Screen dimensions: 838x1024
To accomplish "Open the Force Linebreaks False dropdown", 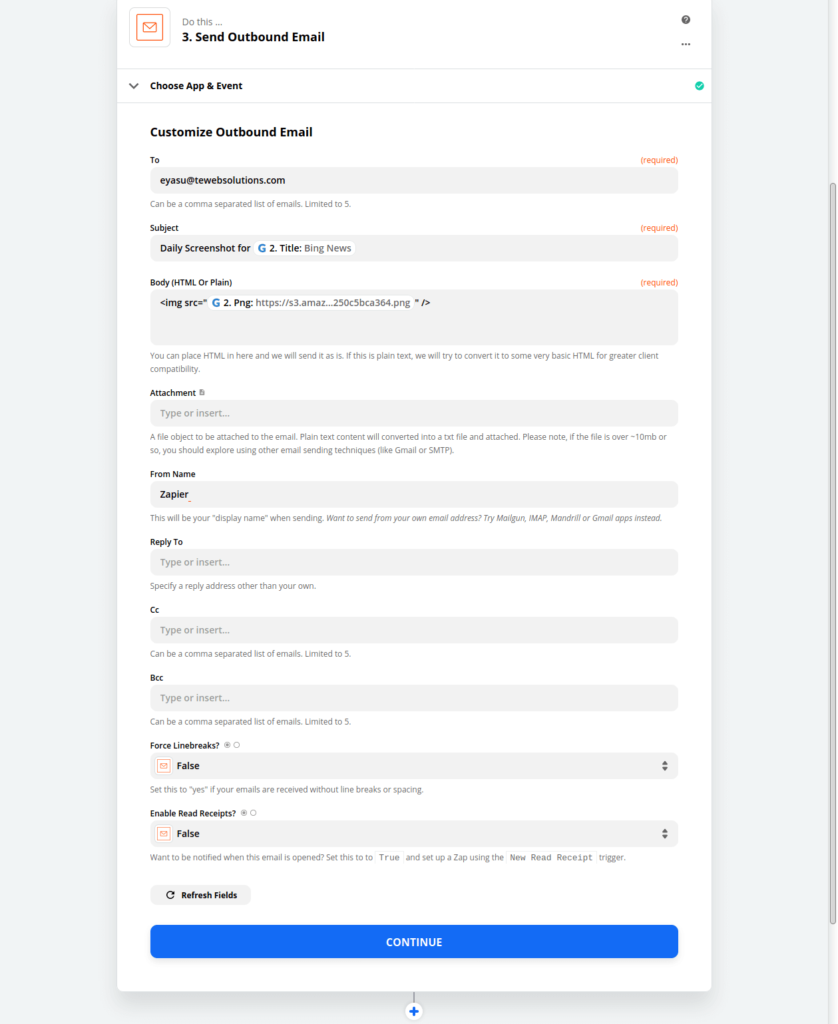I will pos(413,765).
